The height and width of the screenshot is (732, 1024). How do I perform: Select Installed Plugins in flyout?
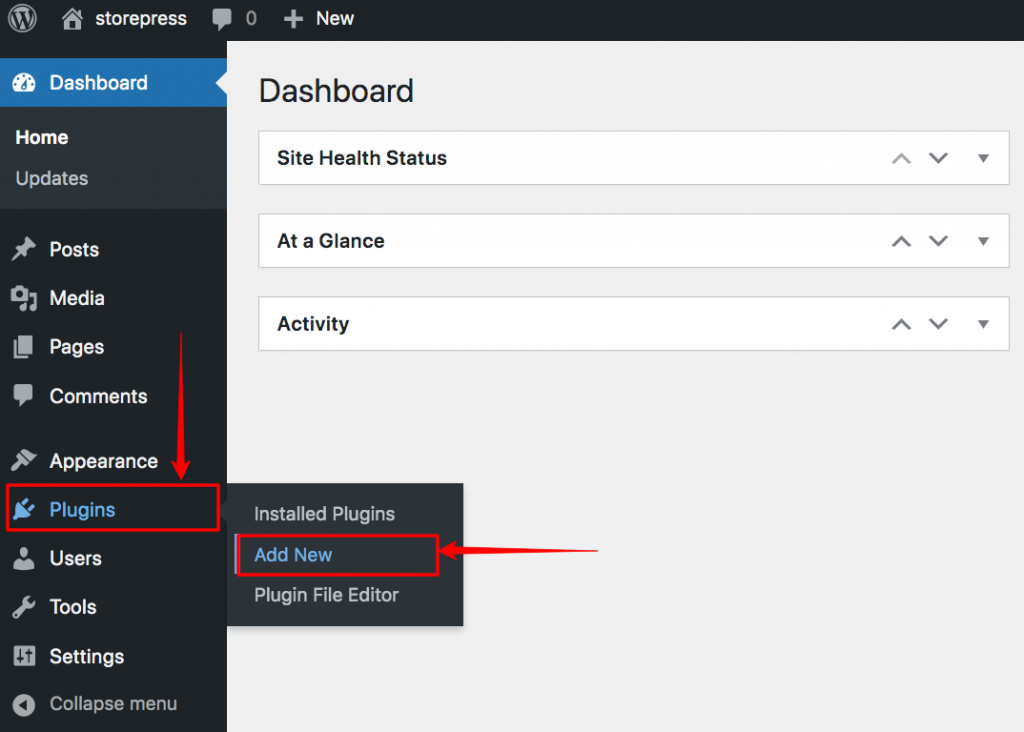(324, 514)
